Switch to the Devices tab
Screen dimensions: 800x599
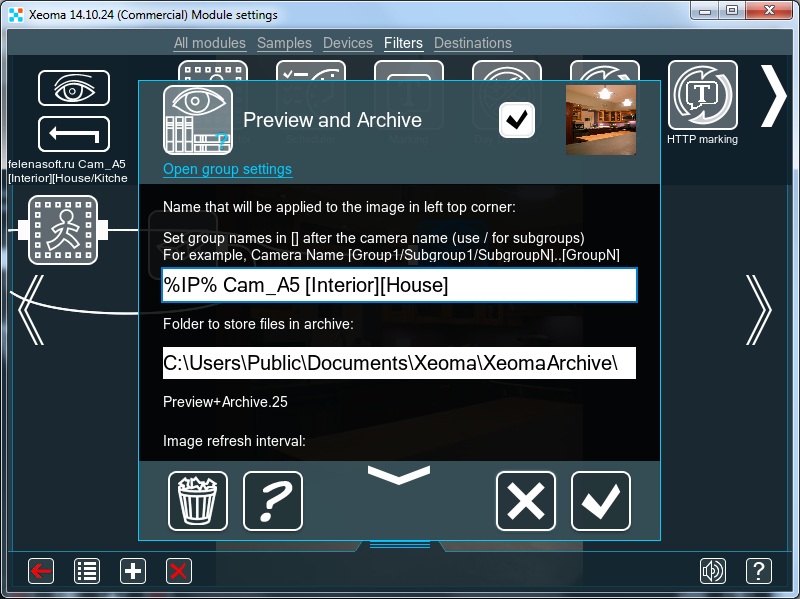click(348, 43)
